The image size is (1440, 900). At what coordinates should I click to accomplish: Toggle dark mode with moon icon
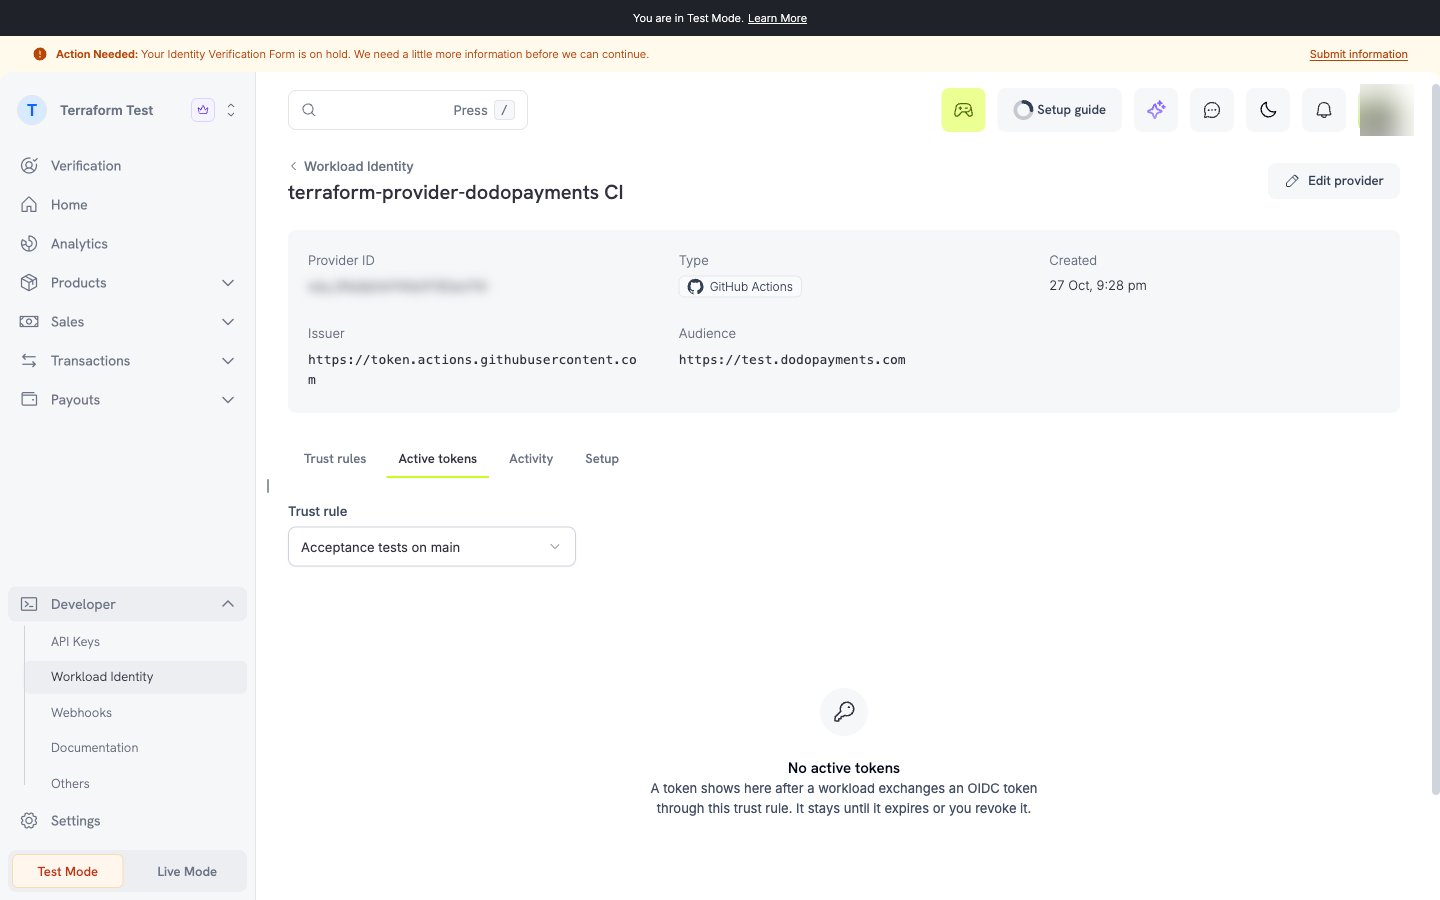(1268, 110)
